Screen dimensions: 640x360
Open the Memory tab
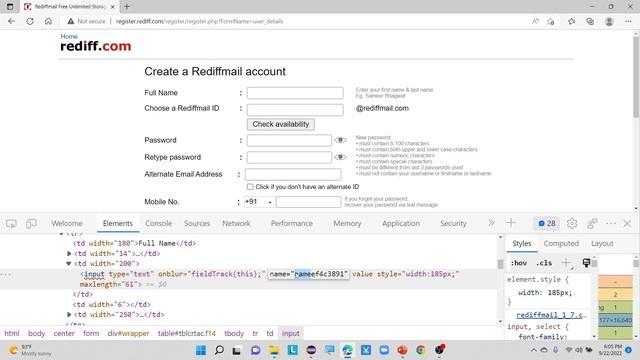pyautogui.click(x=347, y=223)
